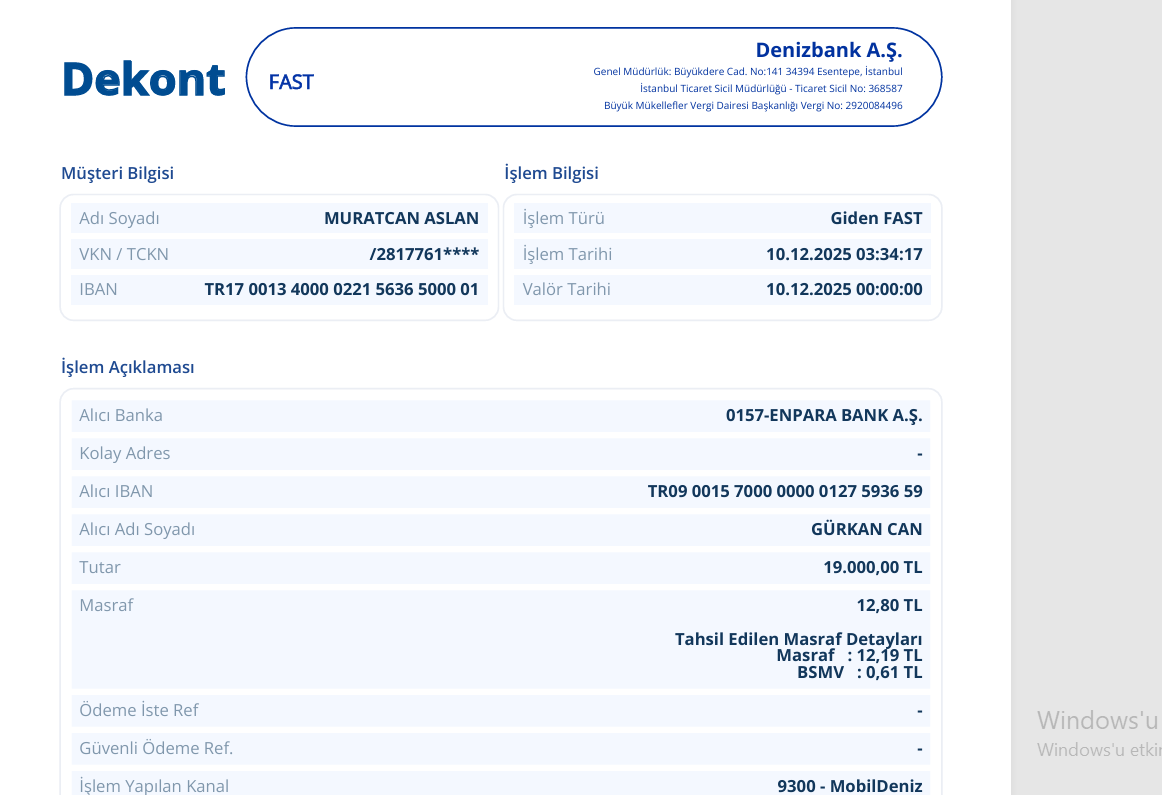Click the "Alıcı Banka" label
The image size is (1162, 795).
(121, 416)
